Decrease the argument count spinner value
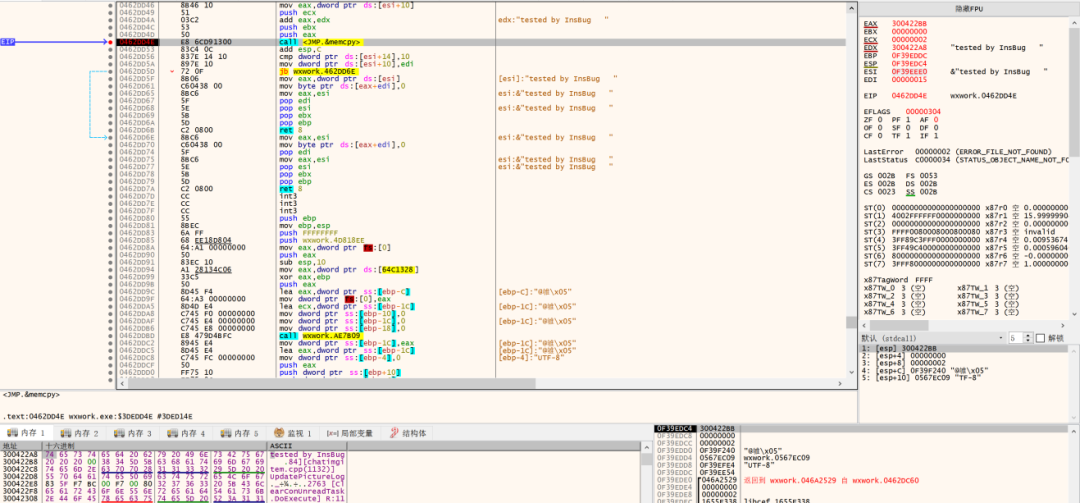Screen dimensions: 1080x503 (x=1026, y=342)
